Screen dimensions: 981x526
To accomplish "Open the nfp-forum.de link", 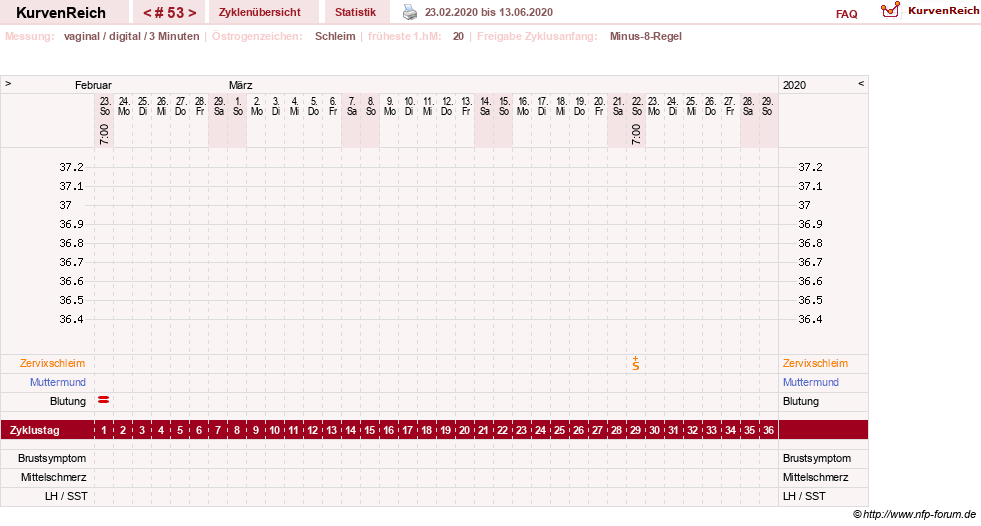I will [x=919, y=514].
